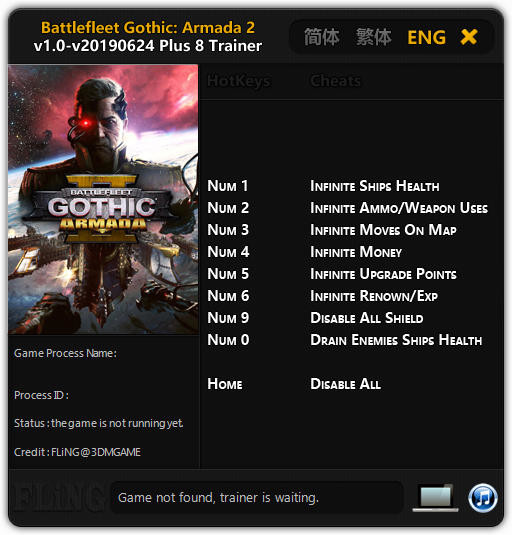Toggle Infinite Renown/Exp cheat
Viewport: 512px width, 535px height.
point(374,296)
